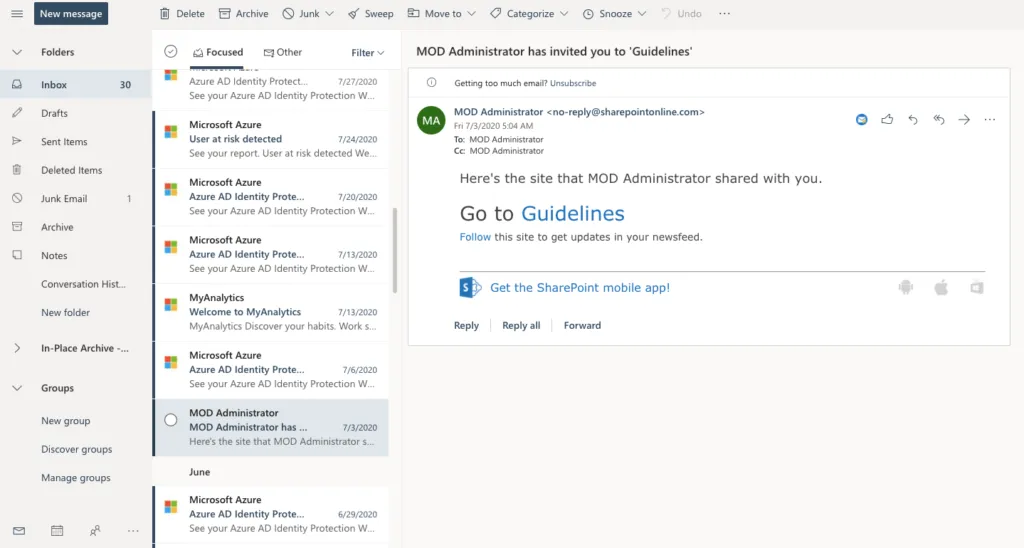Image resolution: width=1024 pixels, height=548 pixels.
Task: Click the Archive box icon in toolbar
Action: pos(225,14)
